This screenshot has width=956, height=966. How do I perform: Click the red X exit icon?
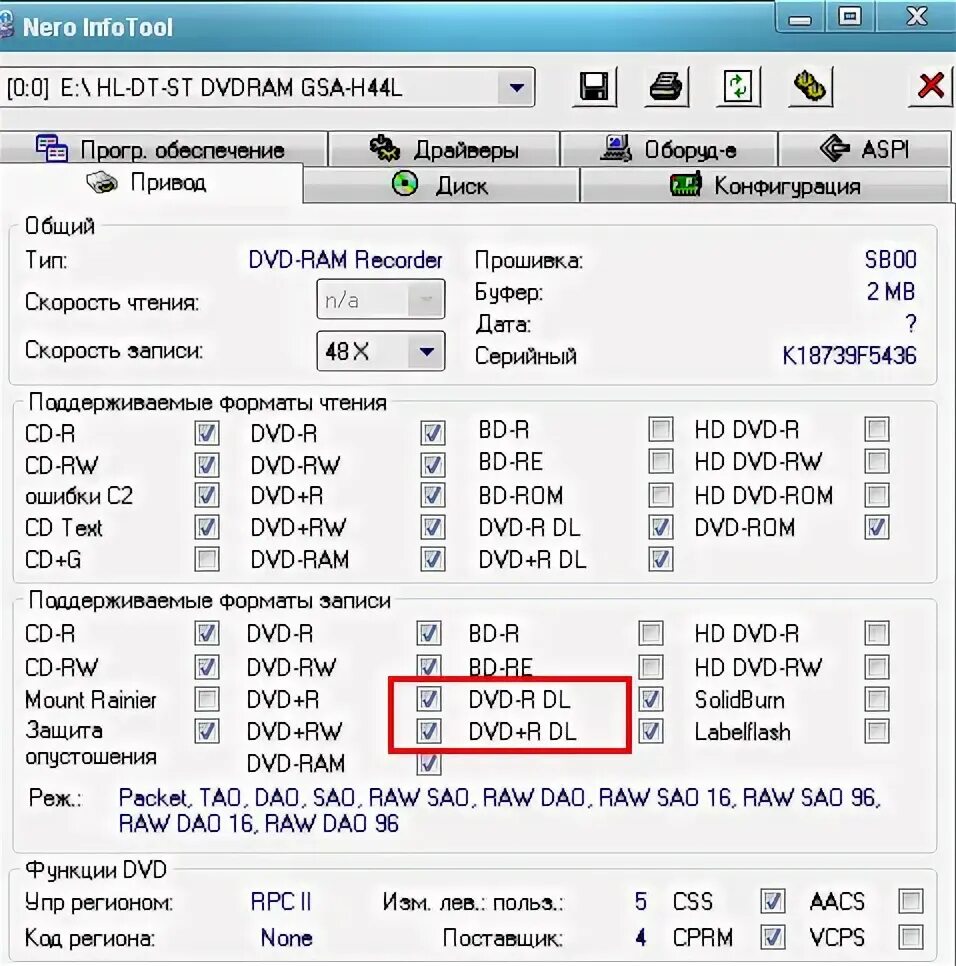pos(930,86)
